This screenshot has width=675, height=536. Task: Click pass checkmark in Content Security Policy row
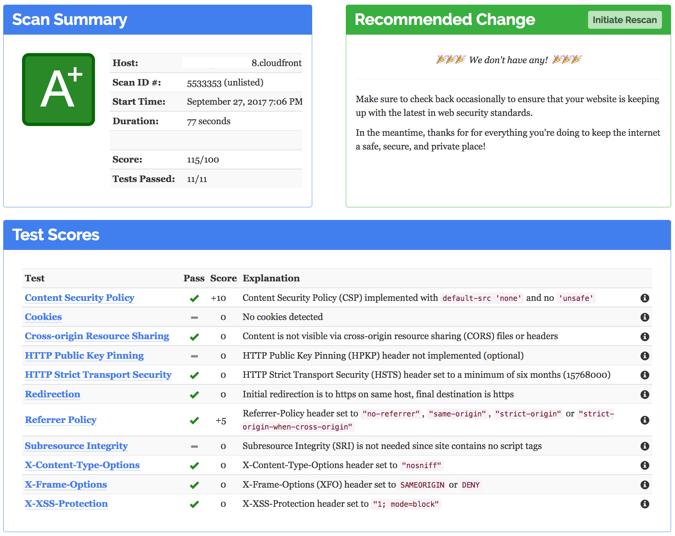pos(194,298)
